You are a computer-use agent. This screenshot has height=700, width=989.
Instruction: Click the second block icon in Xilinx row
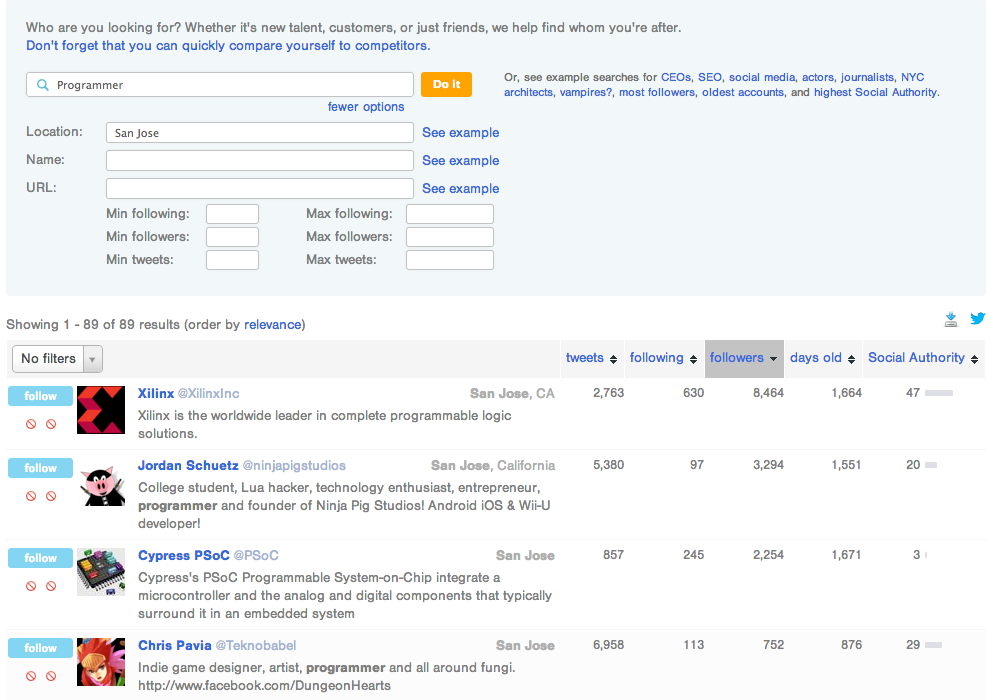coord(51,424)
